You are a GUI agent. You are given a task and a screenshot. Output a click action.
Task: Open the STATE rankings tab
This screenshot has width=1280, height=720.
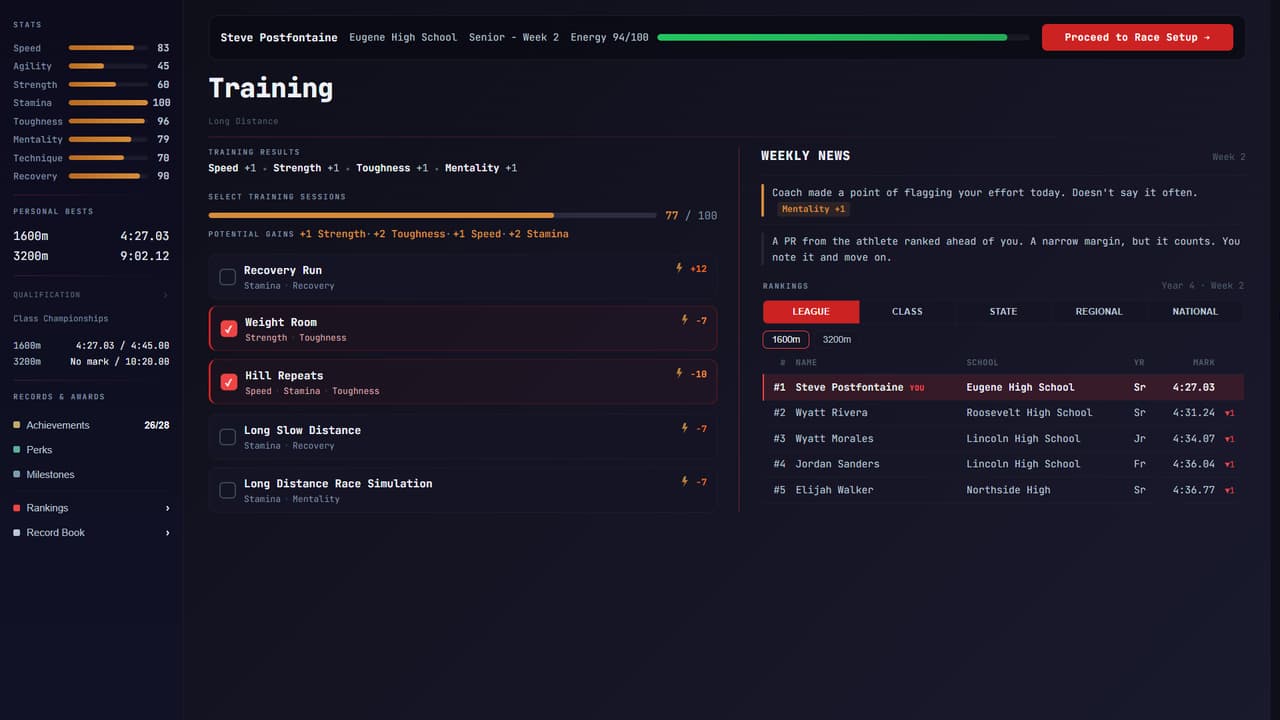1003,312
